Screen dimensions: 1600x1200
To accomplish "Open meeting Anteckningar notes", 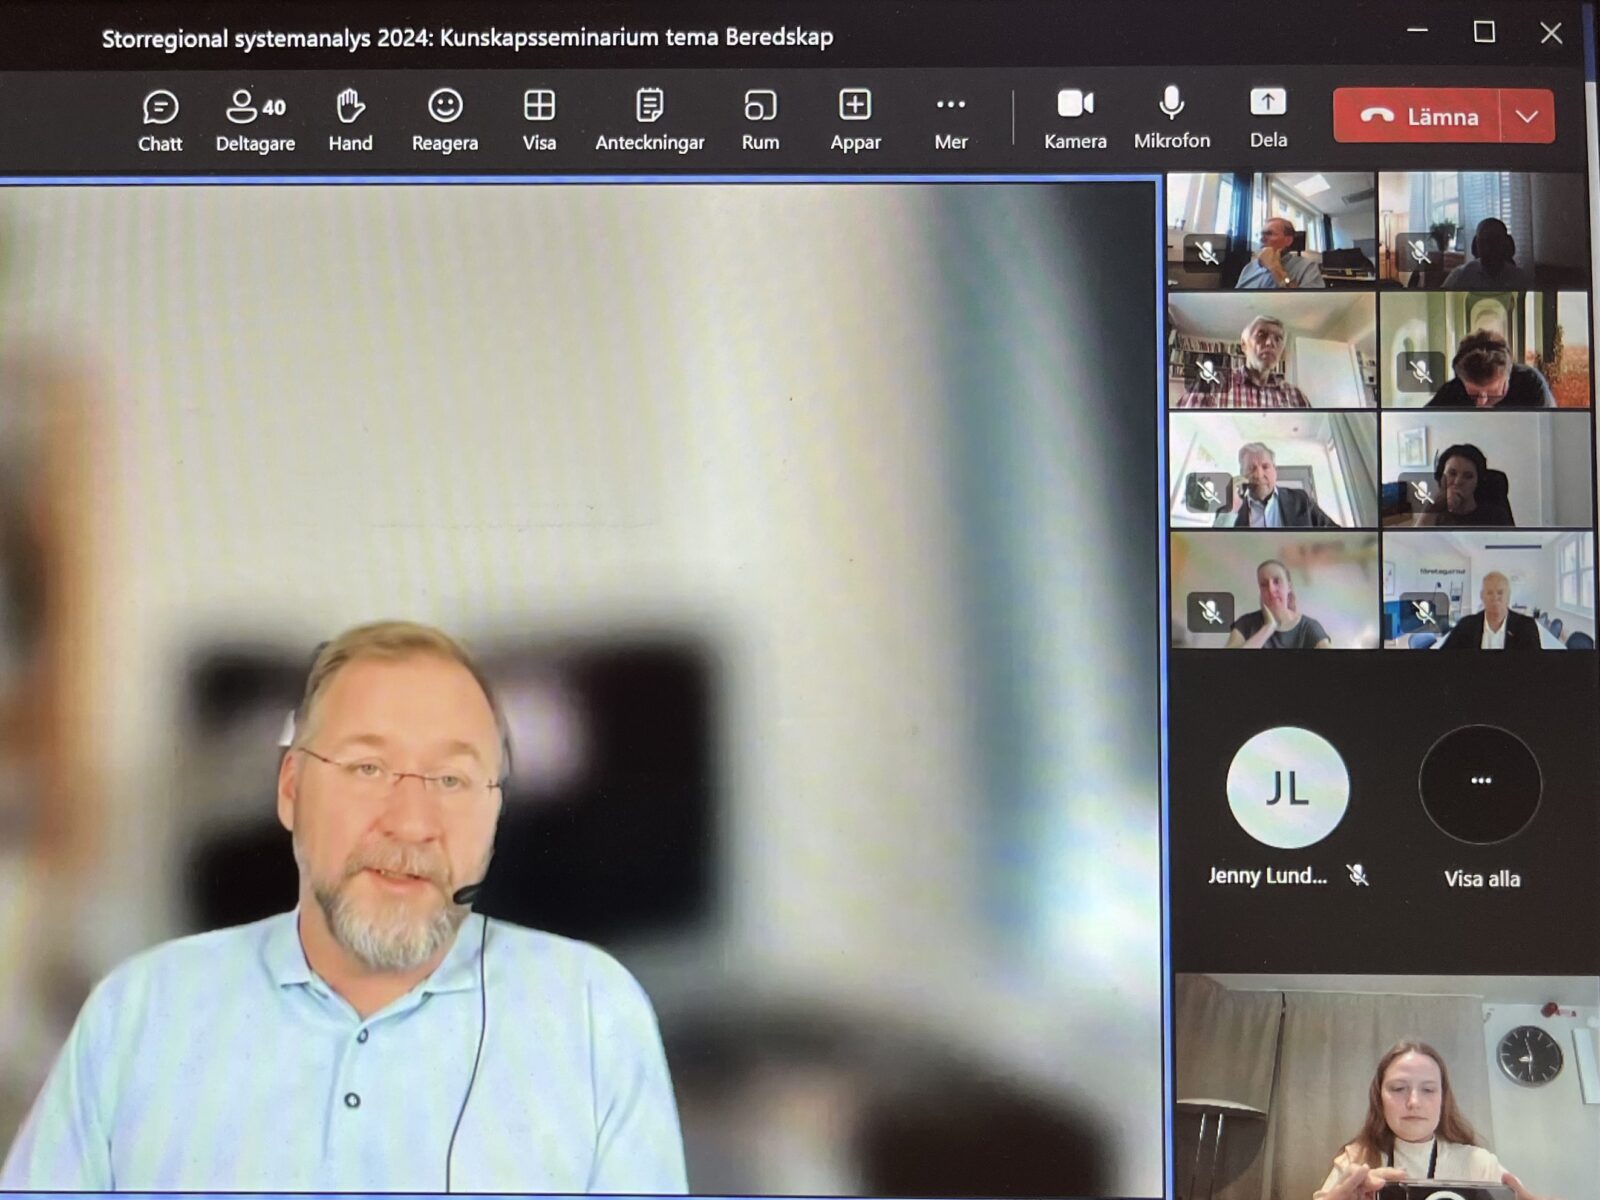I will point(650,120).
